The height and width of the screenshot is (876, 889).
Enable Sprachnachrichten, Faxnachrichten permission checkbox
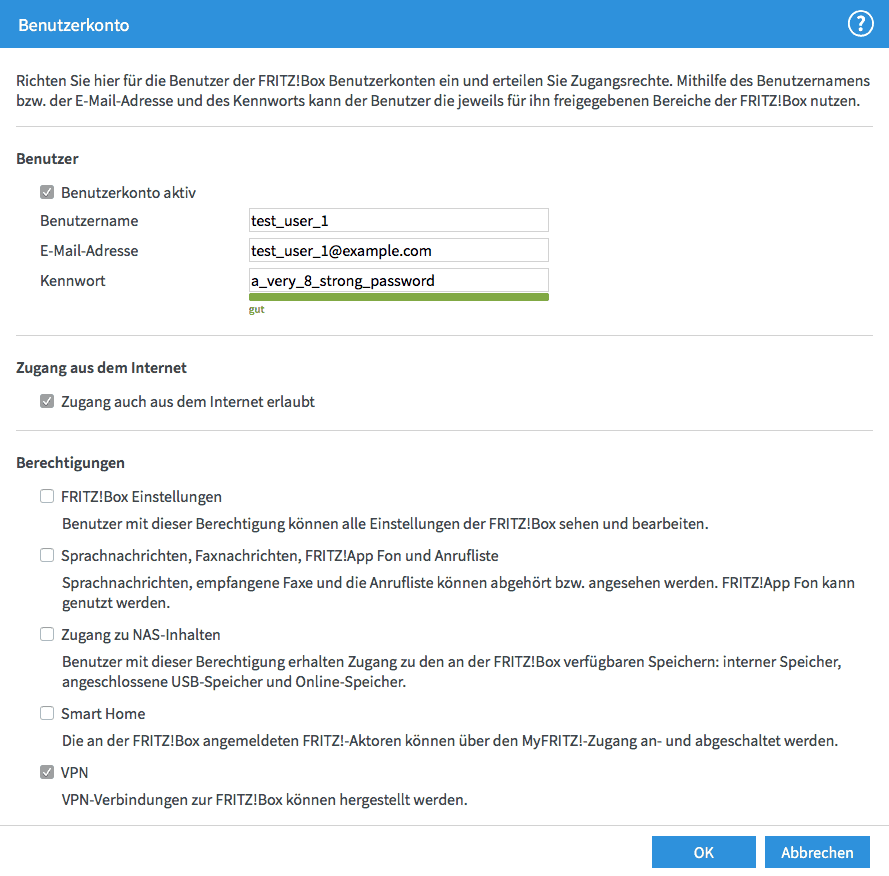point(47,556)
